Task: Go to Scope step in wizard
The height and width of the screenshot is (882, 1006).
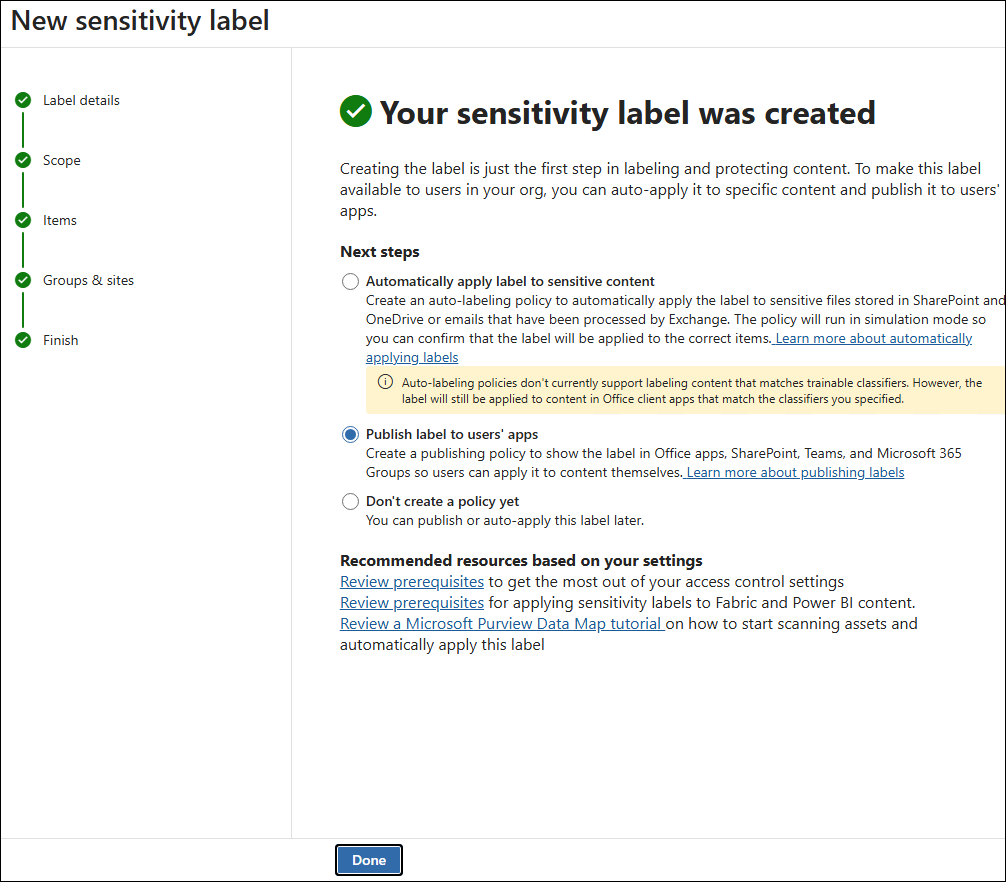Action: pos(62,160)
